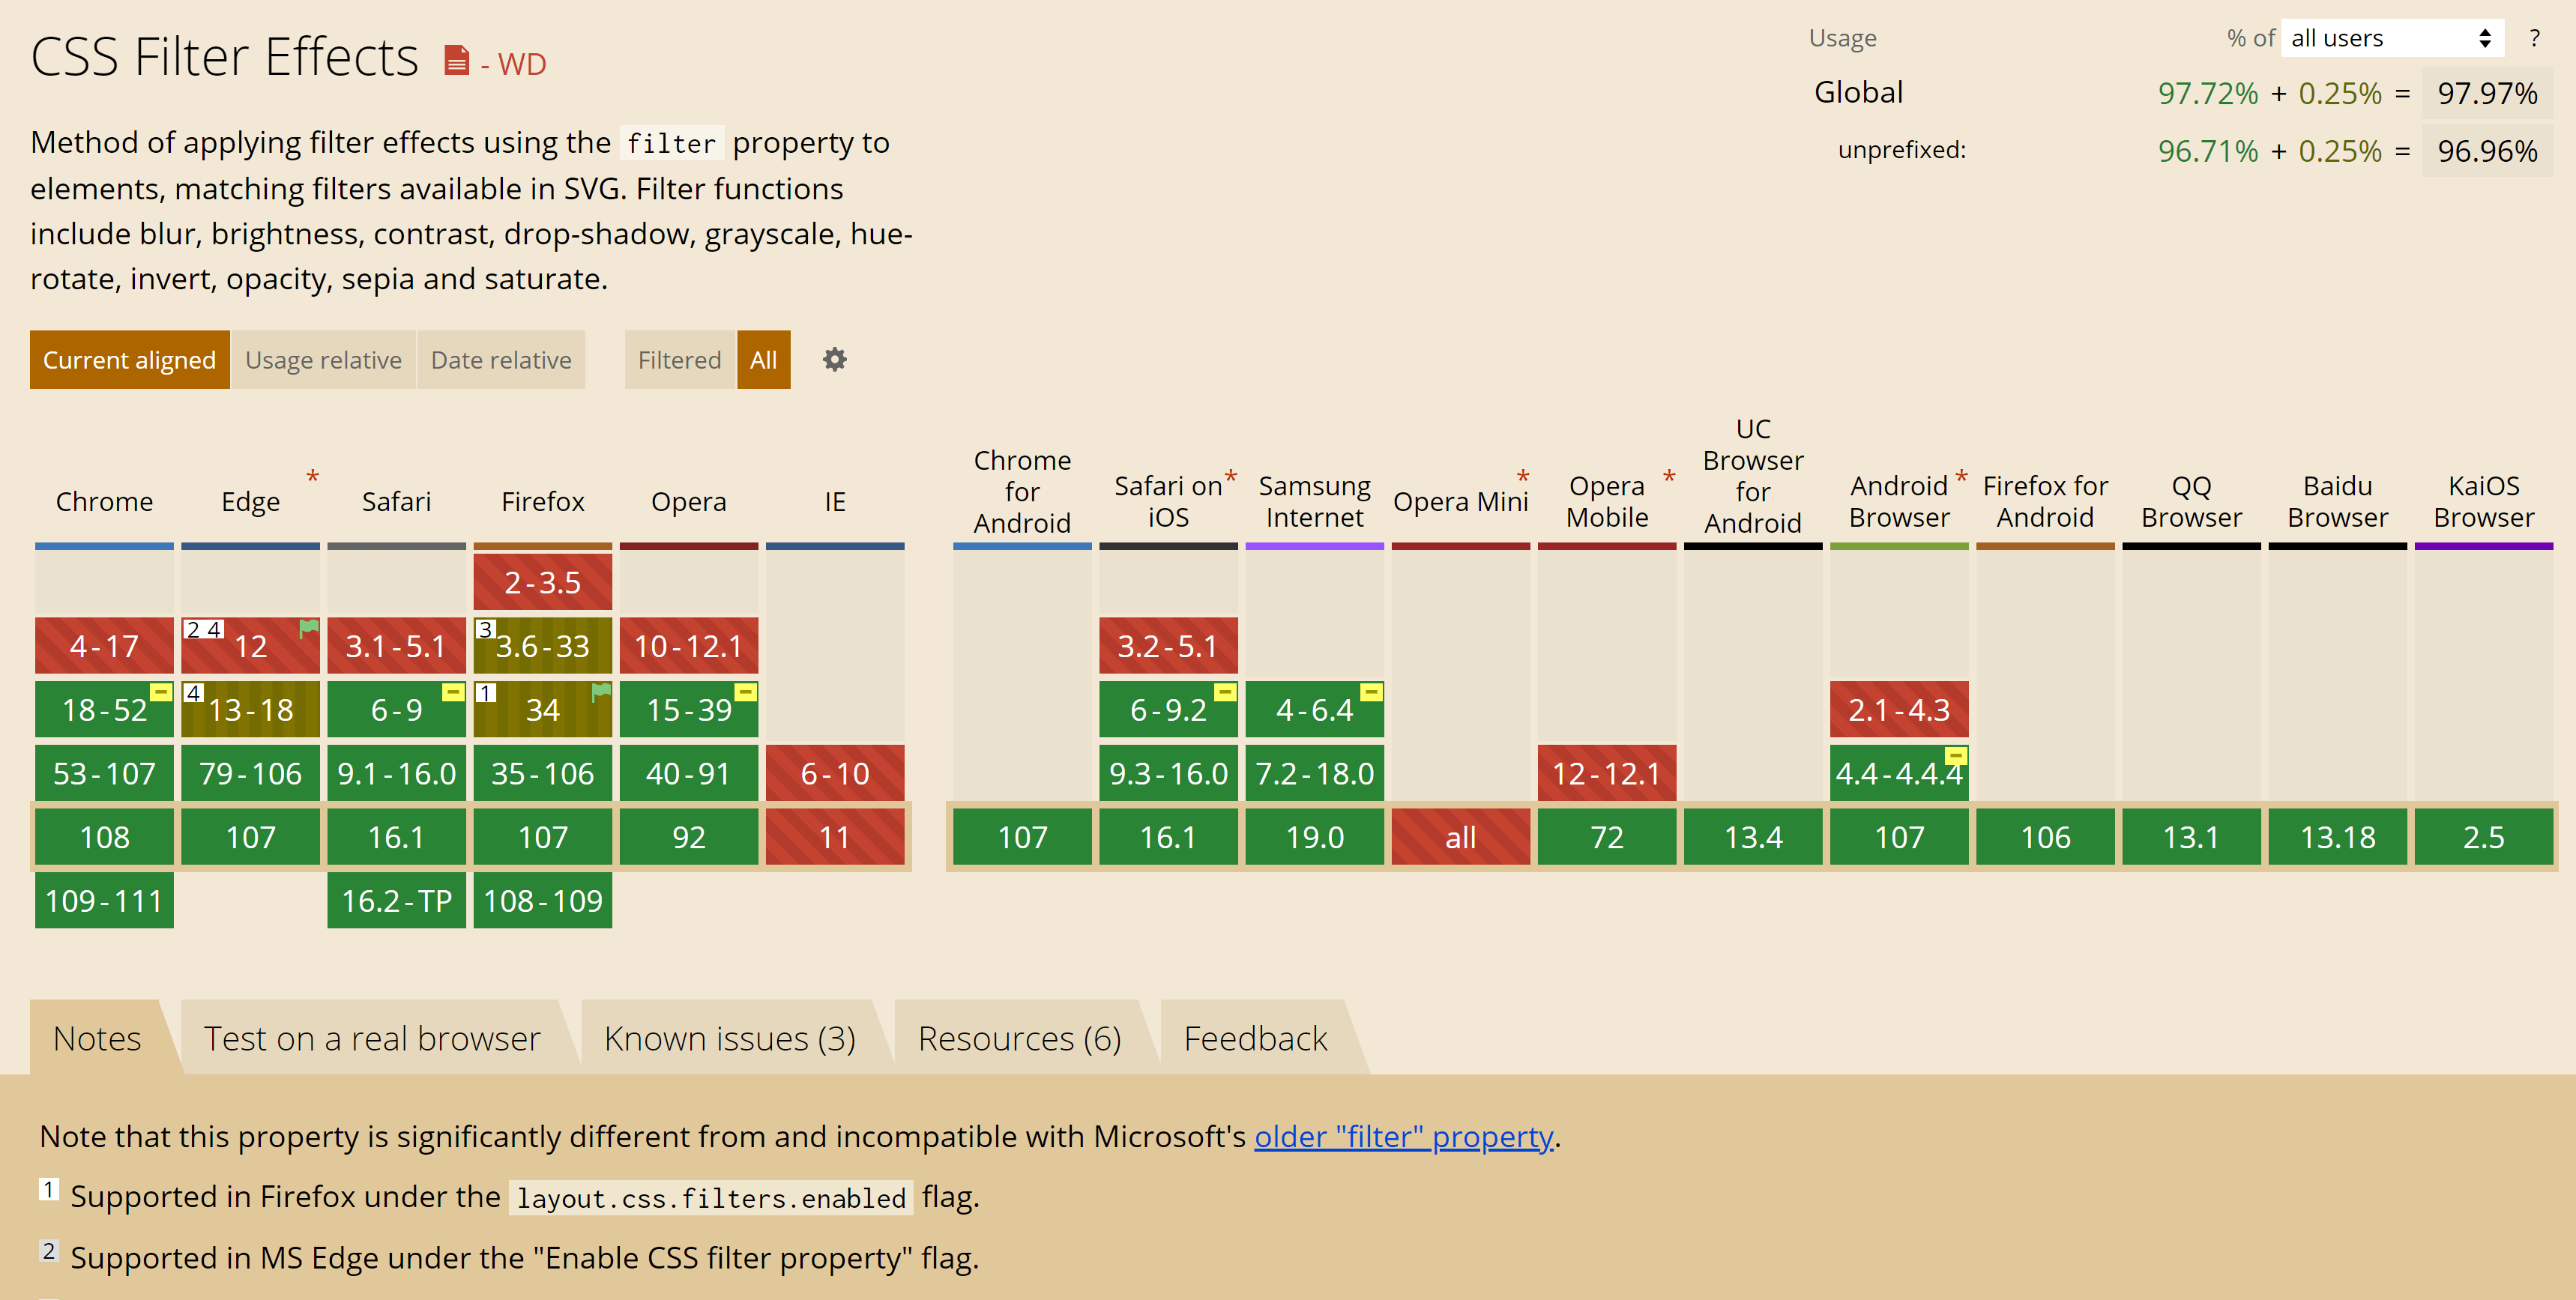
Task: Click the WD spec document icon
Action: (456, 61)
